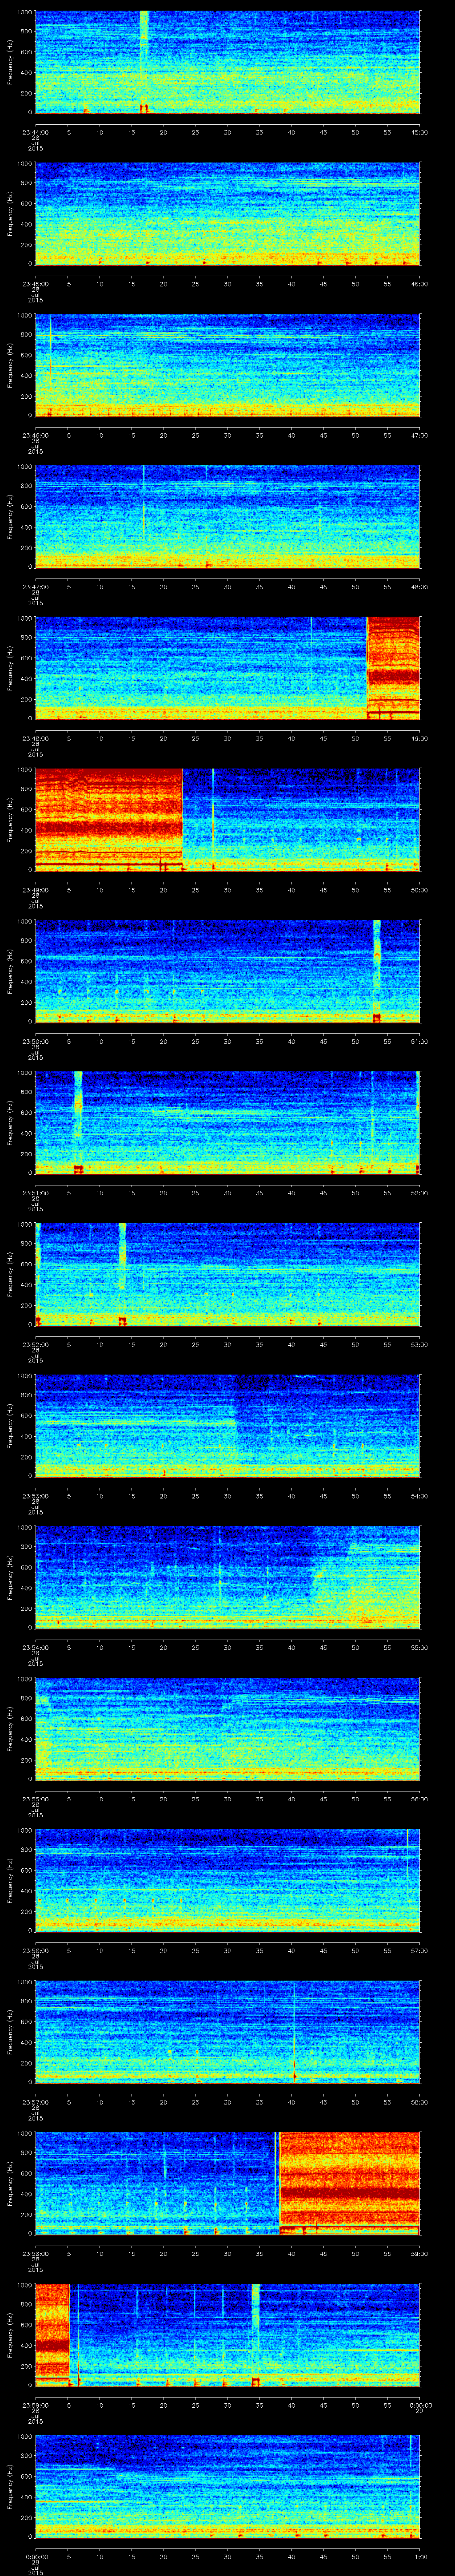Click the 23:55:00 start time label
The height and width of the screenshot is (2576, 455).
[35, 1799]
